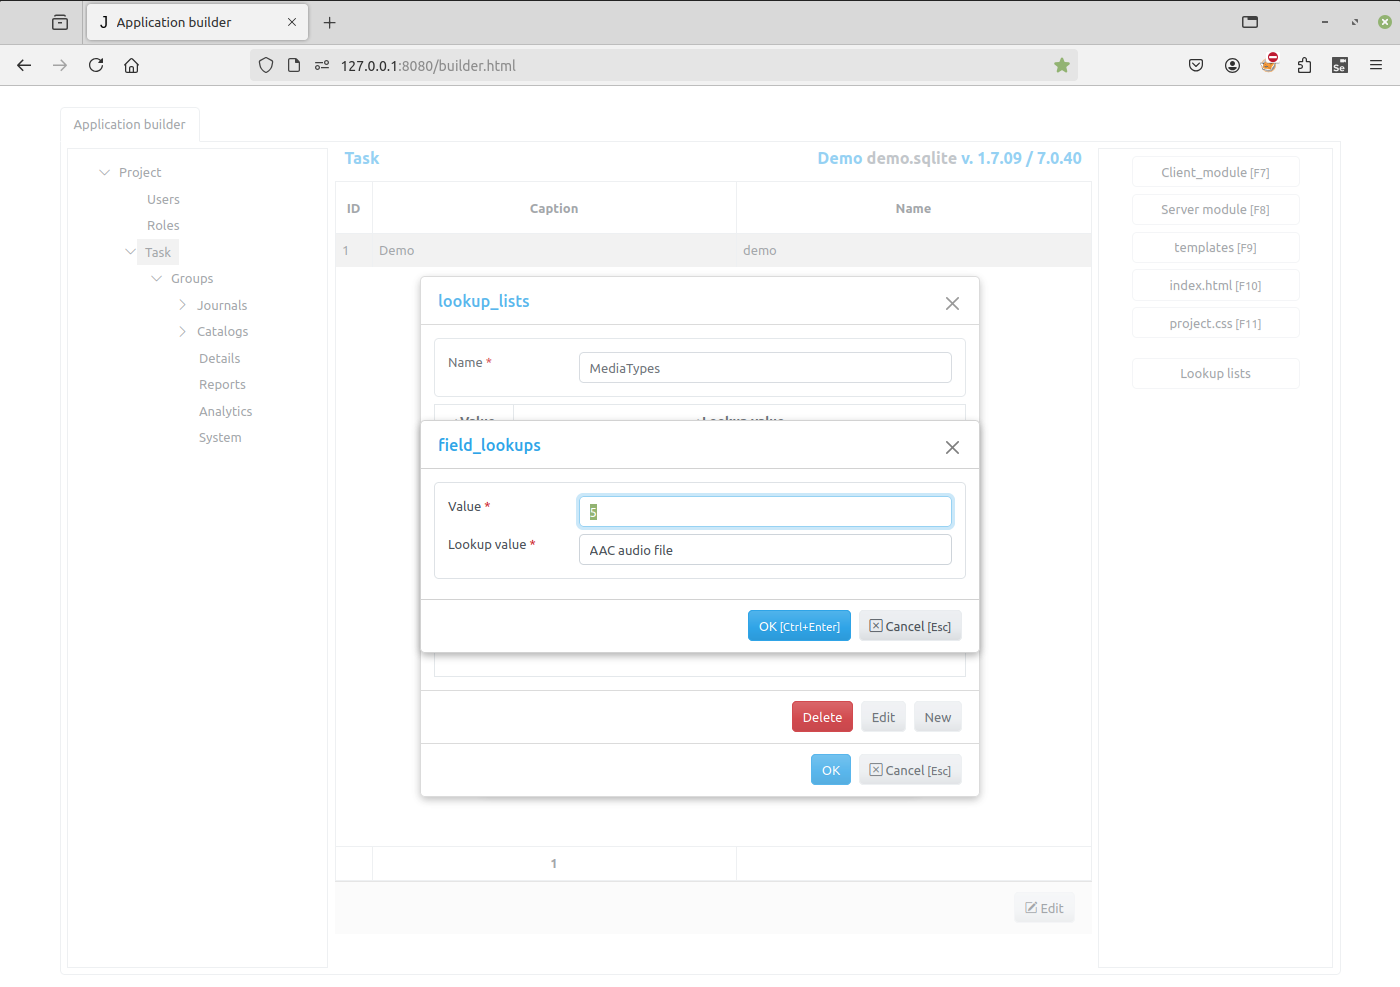Open a new browser tab
The image size is (1400, 987).
pyautogui.click(x=330, y=22)
